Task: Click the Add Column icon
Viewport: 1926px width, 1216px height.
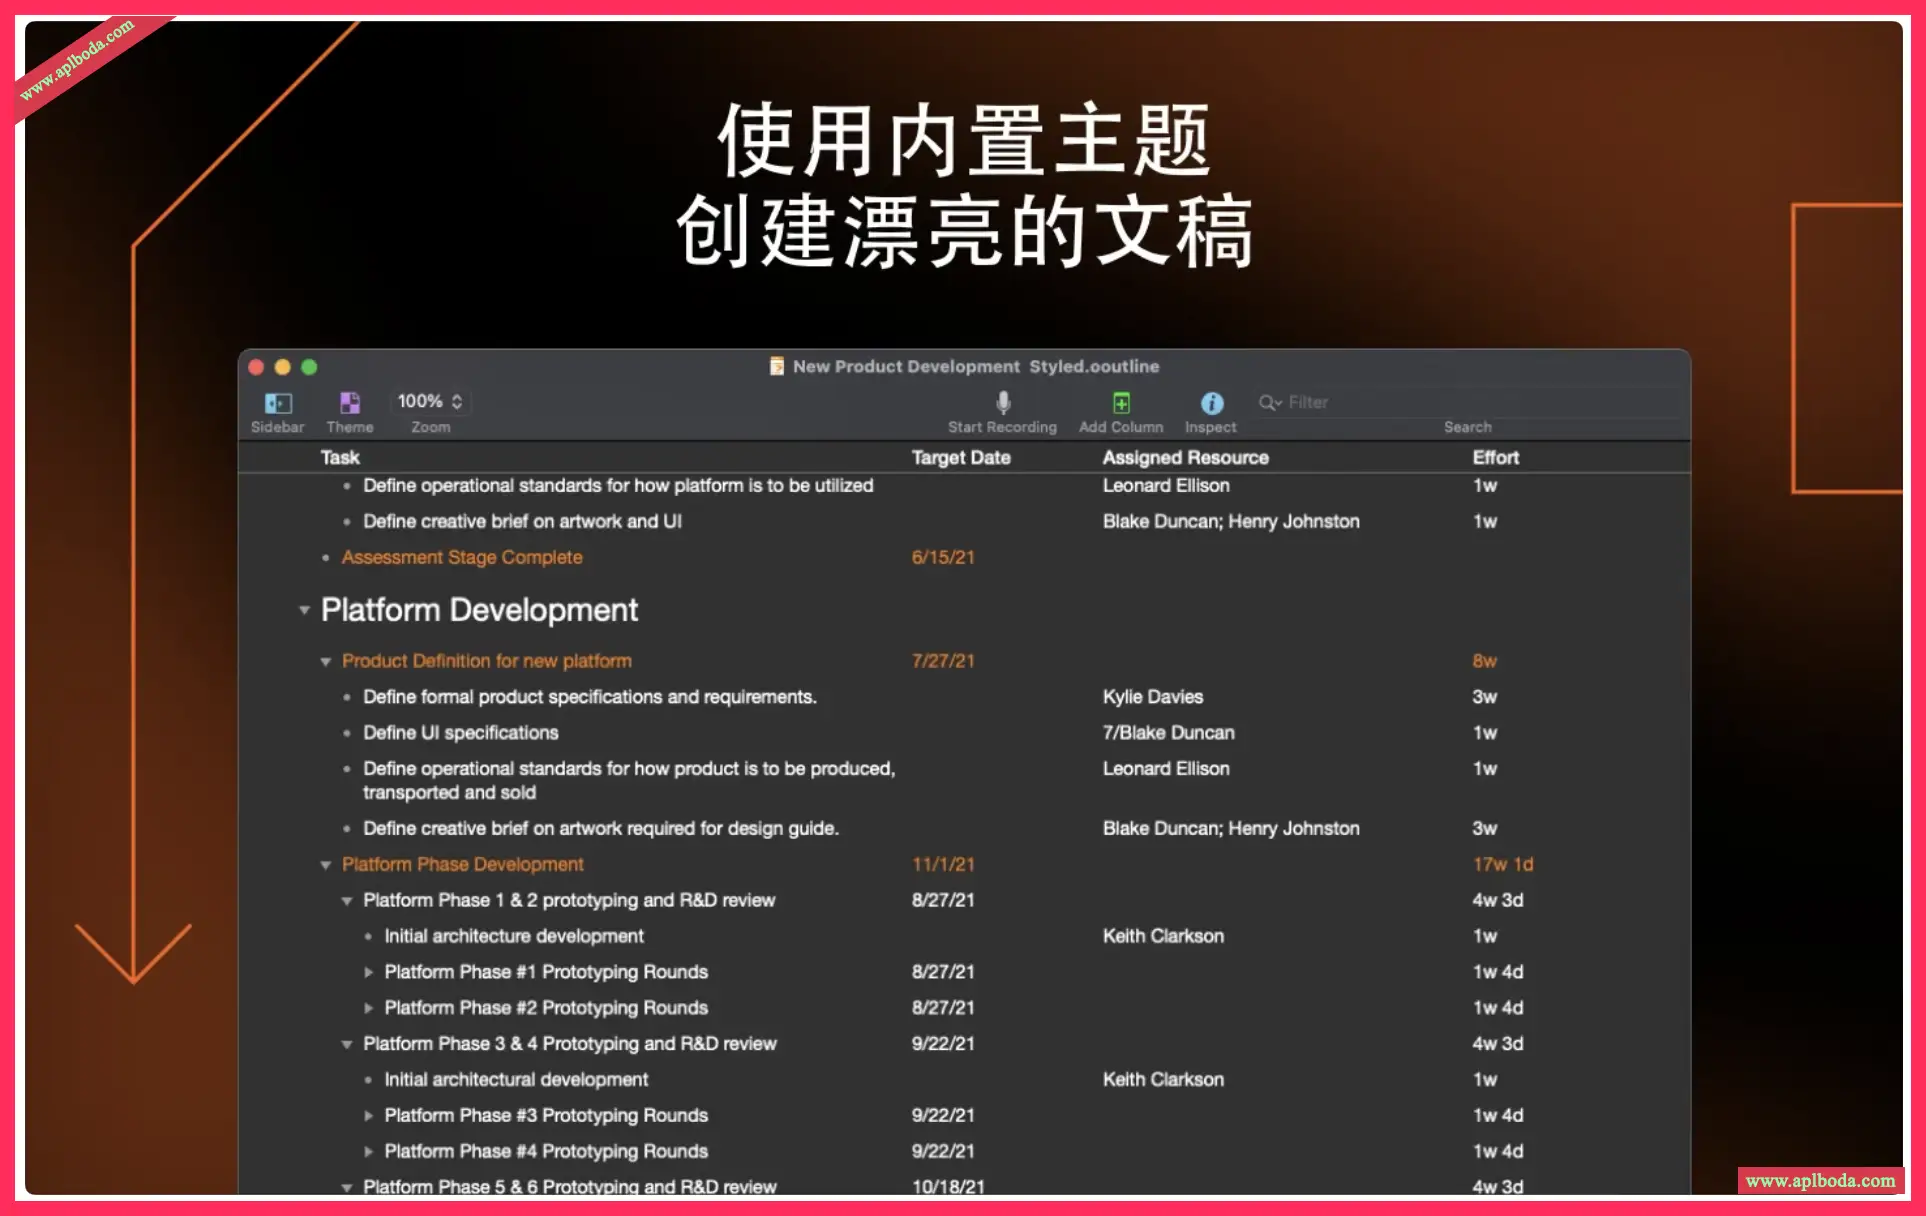Action: point(1121,403)
